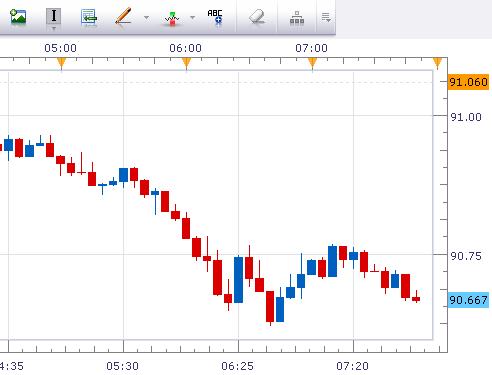Click the 05:00 orange timeline marker
492x375 pixels.
[61, 62]
